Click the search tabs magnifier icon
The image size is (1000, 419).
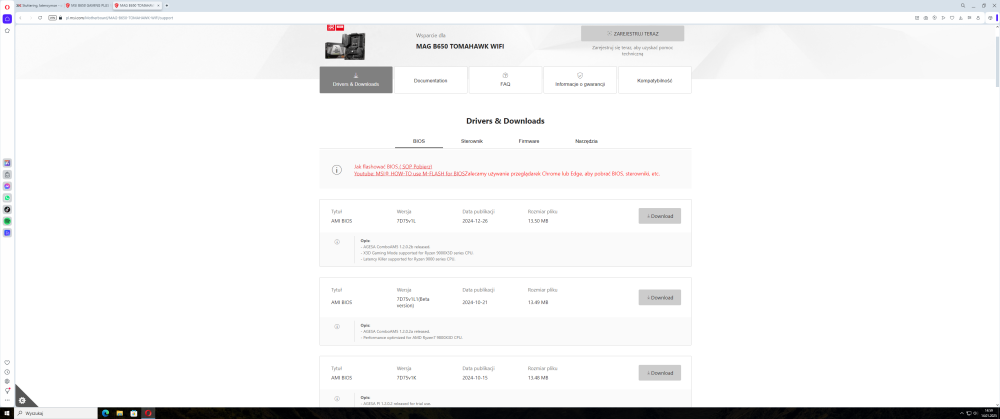pyautogui.click(x=962, y=5)
